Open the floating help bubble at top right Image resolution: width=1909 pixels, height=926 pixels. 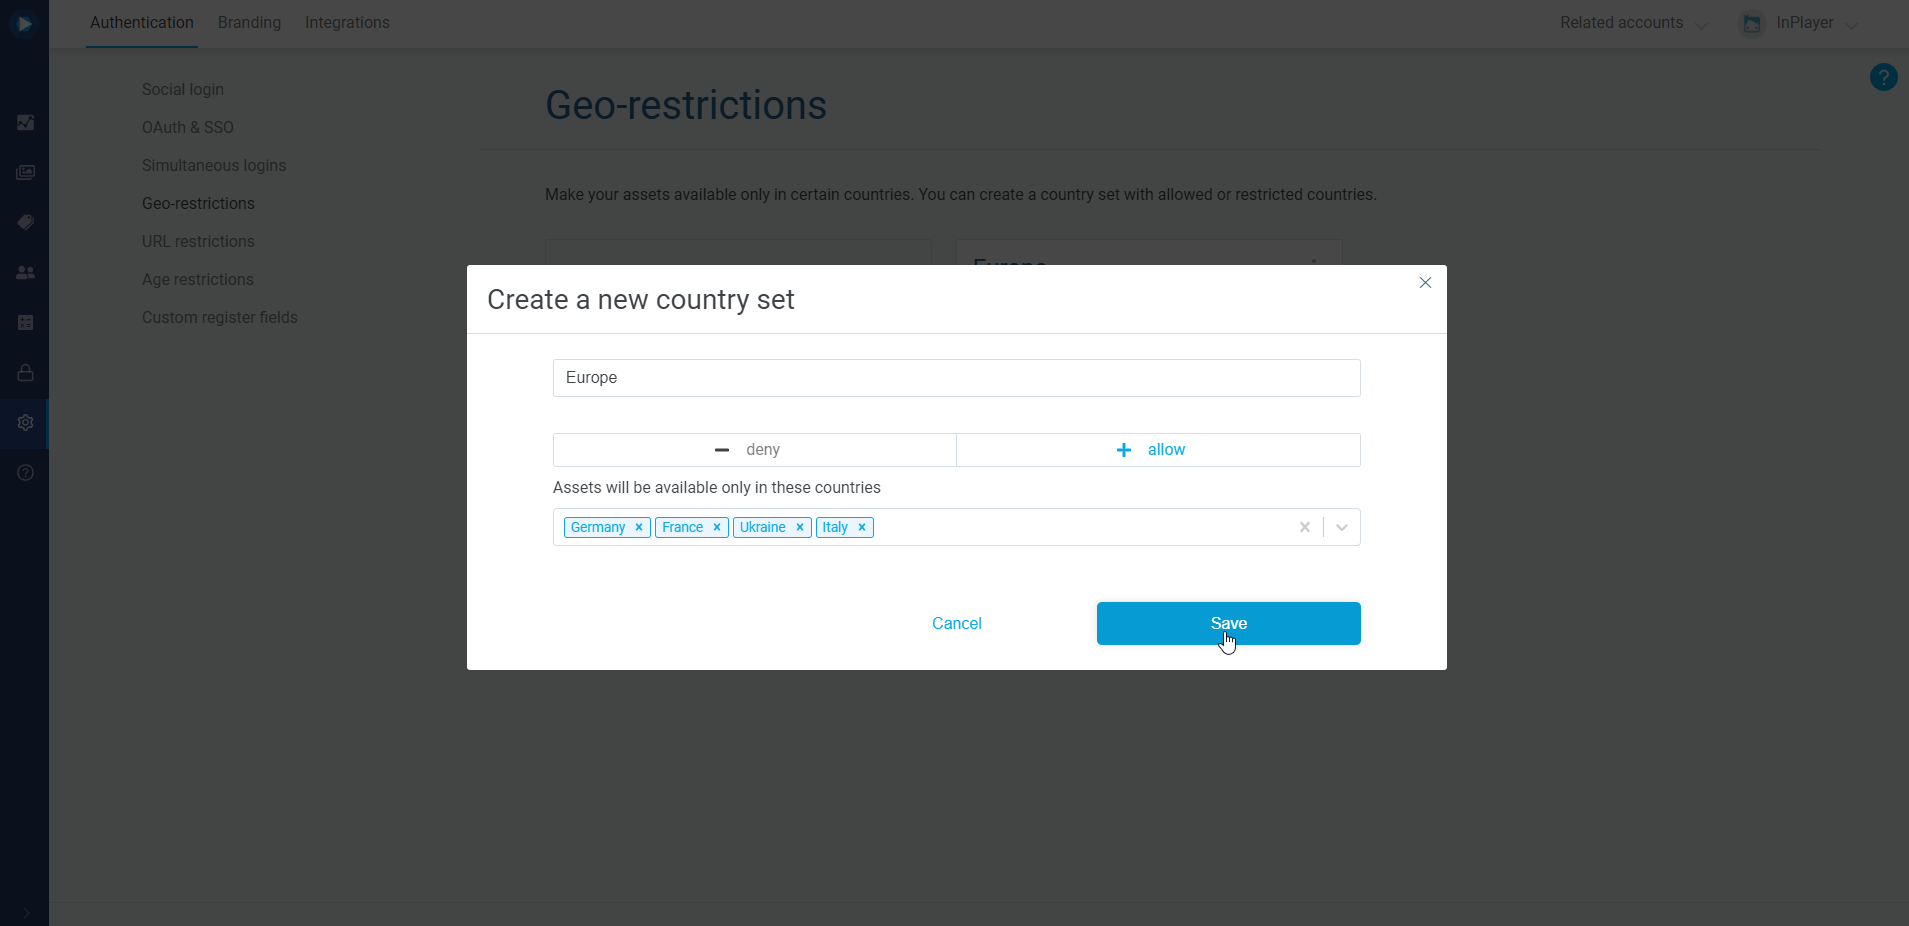pyautogui.click(x=1883, y=76)
